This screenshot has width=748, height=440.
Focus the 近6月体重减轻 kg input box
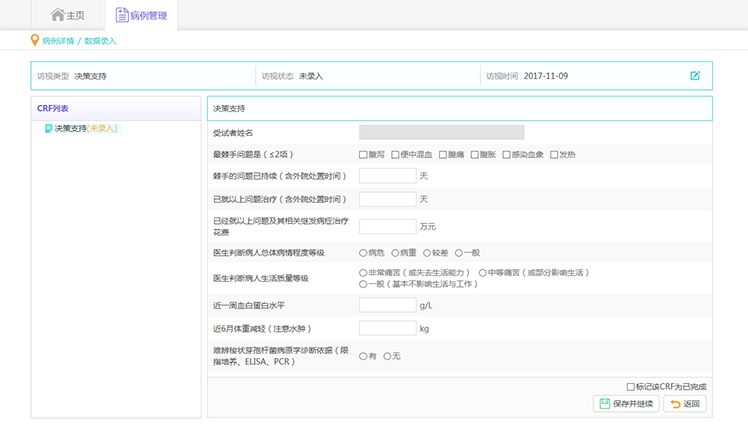387,328
